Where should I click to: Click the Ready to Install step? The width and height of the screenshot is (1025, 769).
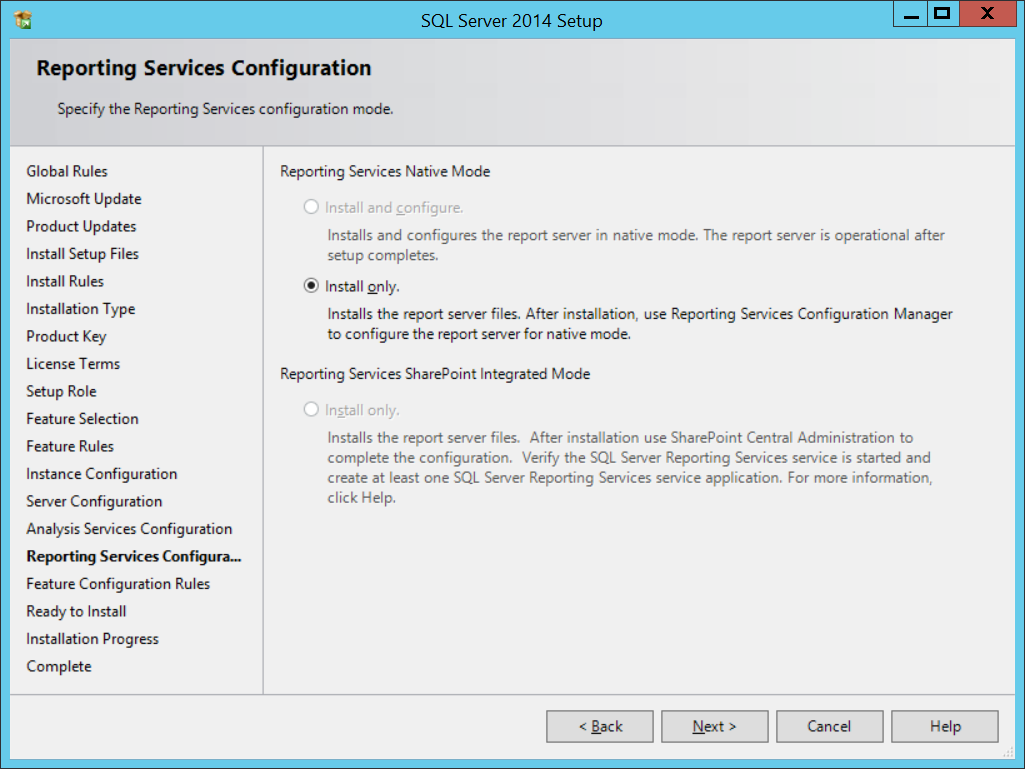point(76,611)
